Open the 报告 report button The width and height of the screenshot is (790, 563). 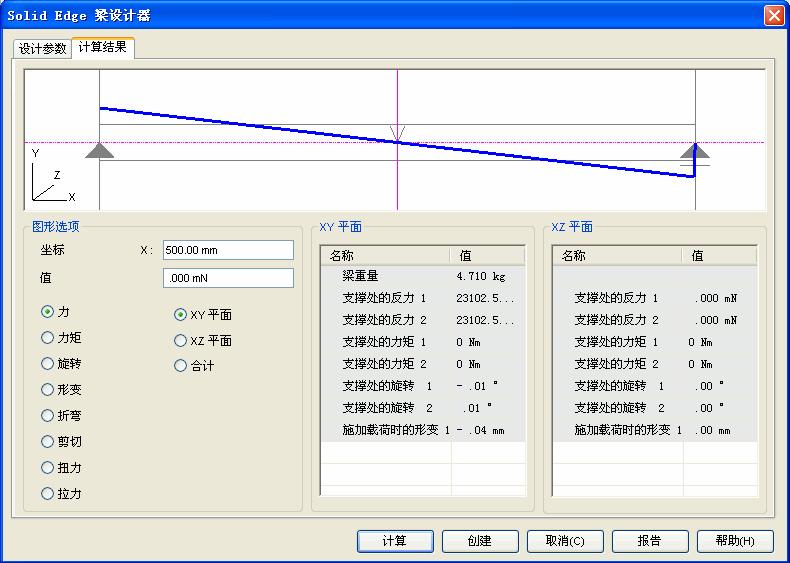(650, 541)
